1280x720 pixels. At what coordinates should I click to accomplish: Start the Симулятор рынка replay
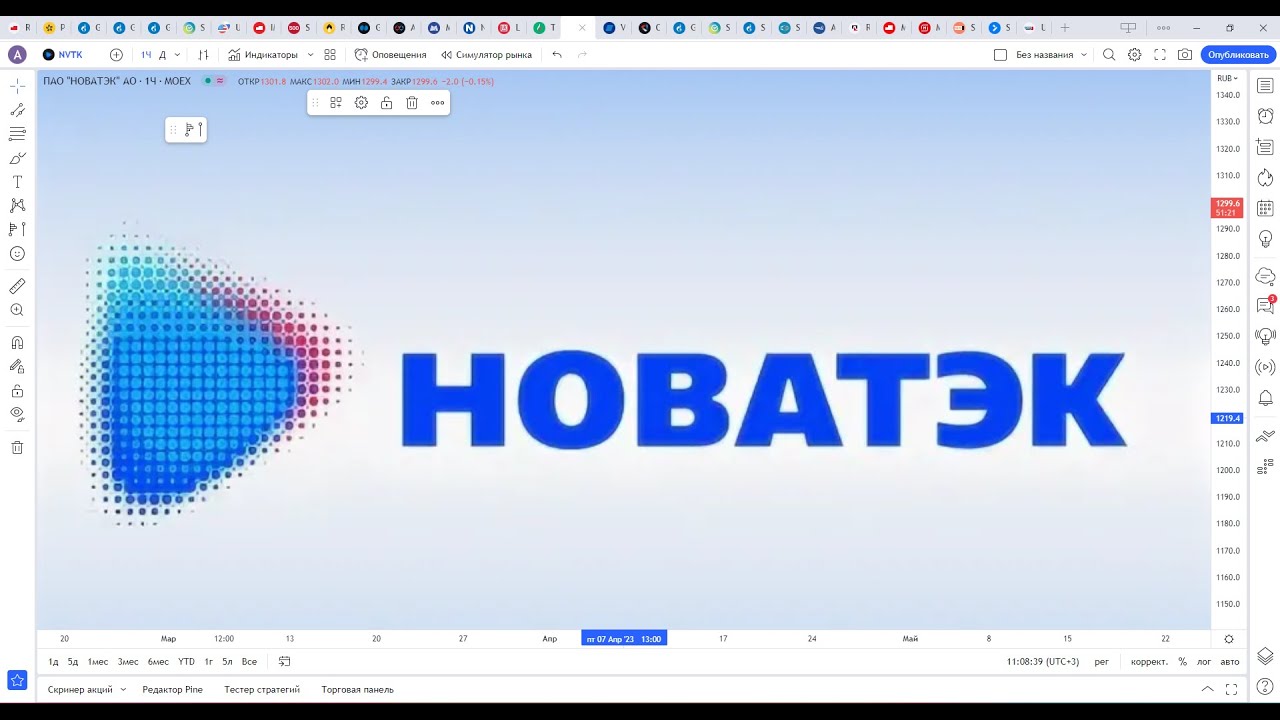pyautogui.click(x=486, y=55)
